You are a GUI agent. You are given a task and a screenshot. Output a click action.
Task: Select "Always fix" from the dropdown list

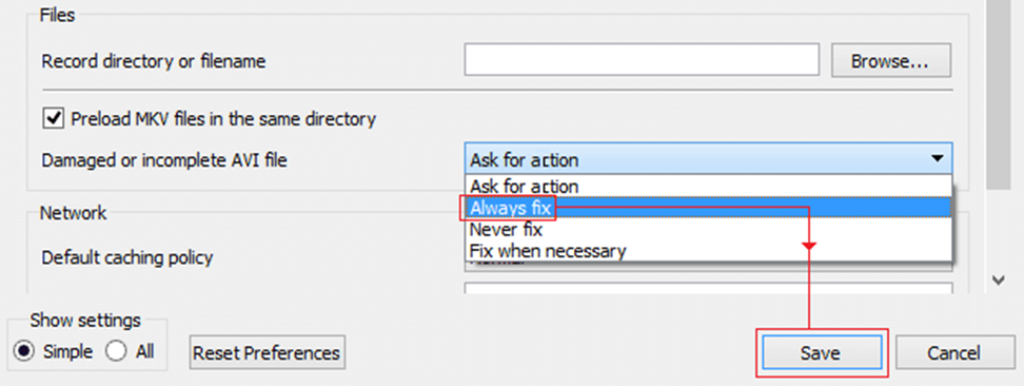pos(708,208)
